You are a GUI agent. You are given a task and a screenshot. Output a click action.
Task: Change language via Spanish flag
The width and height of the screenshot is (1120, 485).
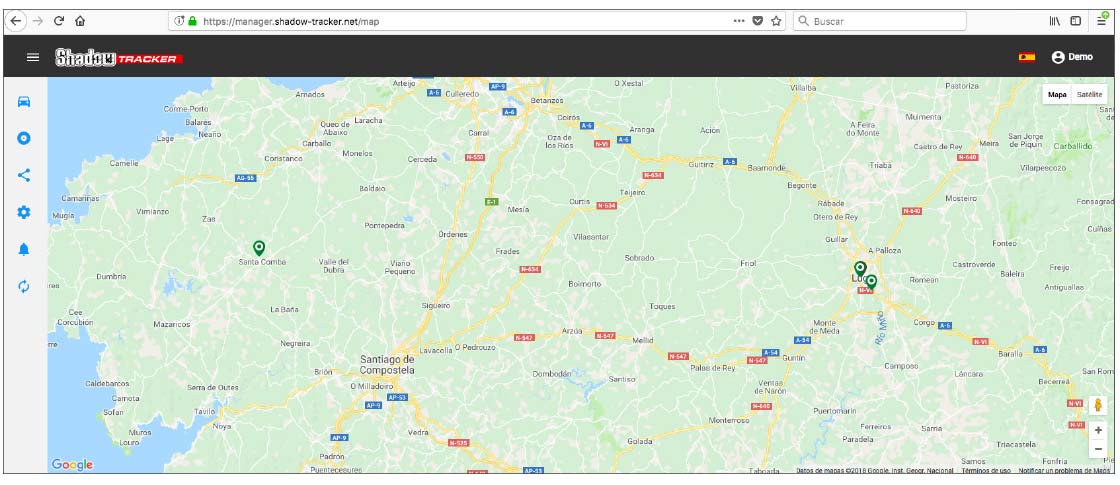1027,57
